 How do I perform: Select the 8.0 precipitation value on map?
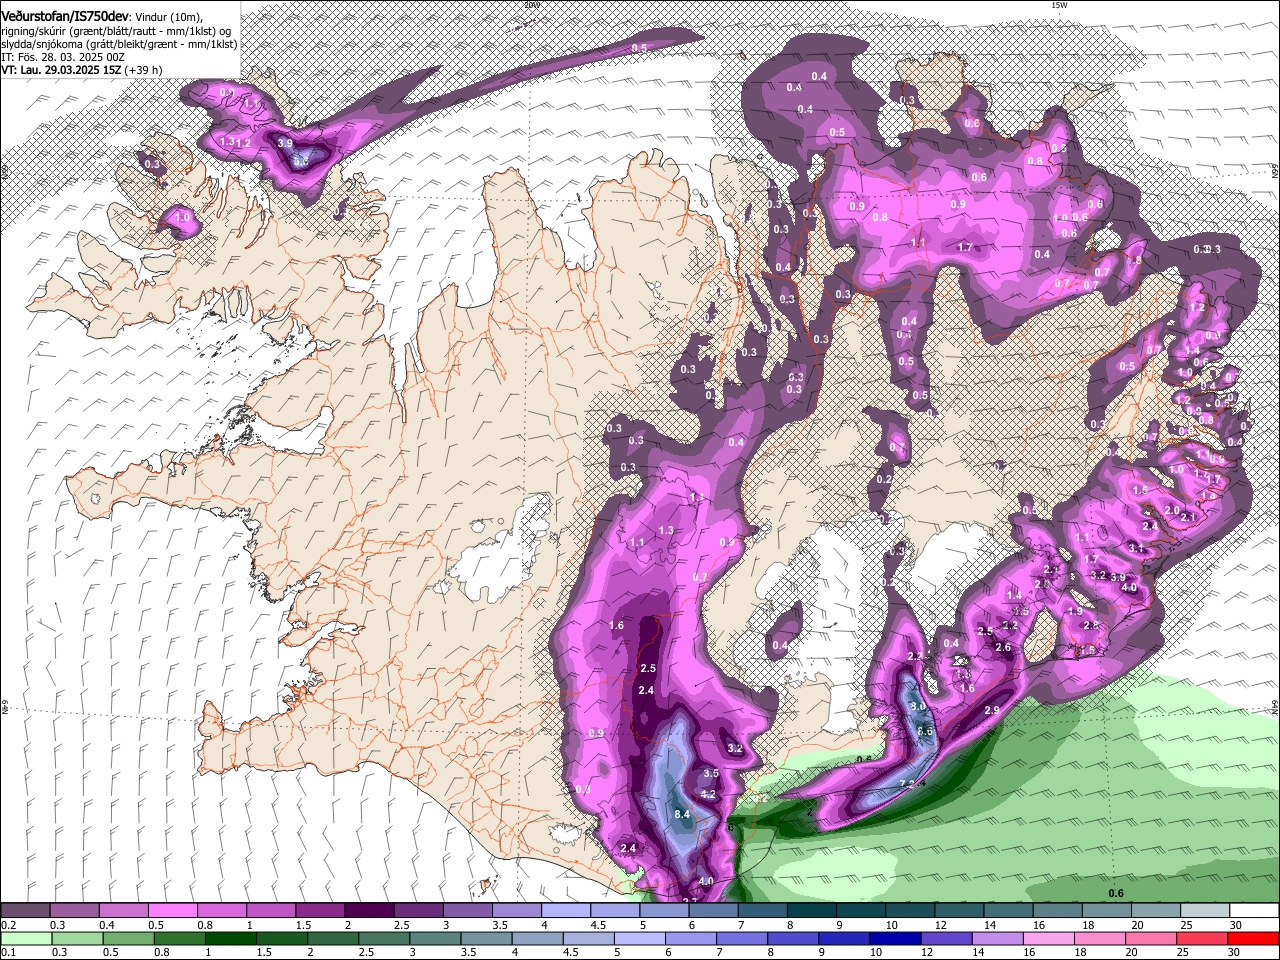[919, 706]
